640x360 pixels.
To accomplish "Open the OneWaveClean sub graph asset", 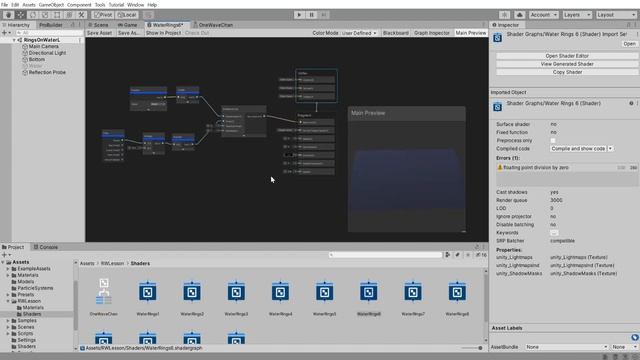I will 104,297.
